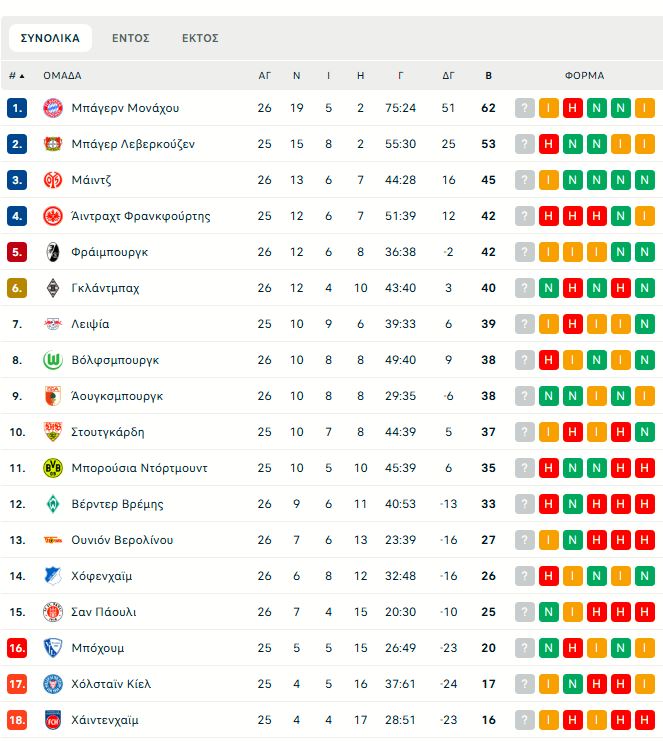Open the Φράιμπουργκ team link

(x=110, y=252)
